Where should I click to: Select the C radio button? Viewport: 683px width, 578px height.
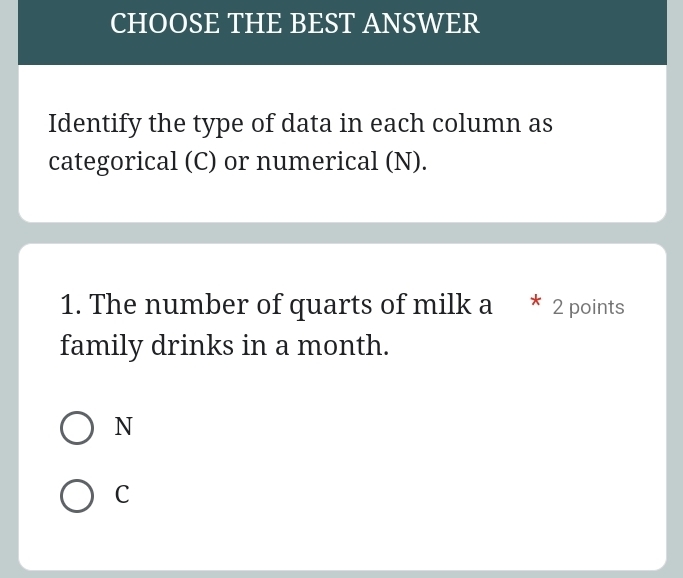point(77,496)
